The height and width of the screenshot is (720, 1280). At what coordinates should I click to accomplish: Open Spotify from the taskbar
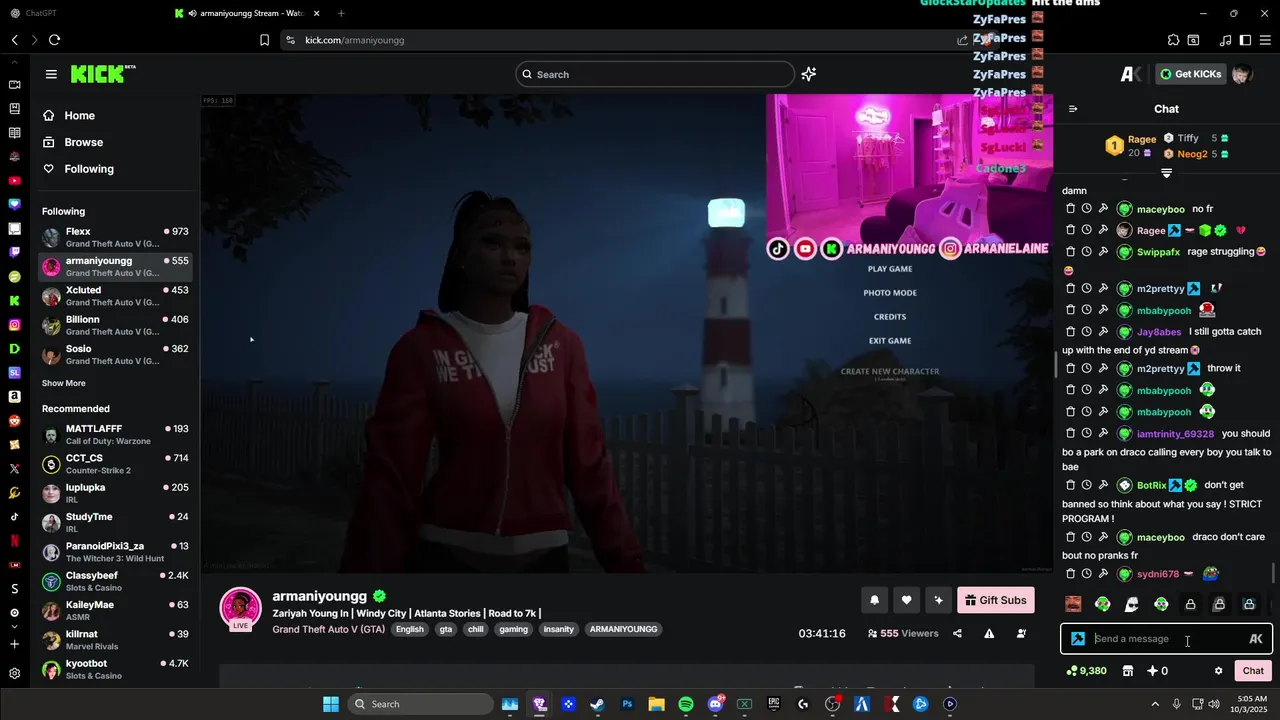[686, 704]
